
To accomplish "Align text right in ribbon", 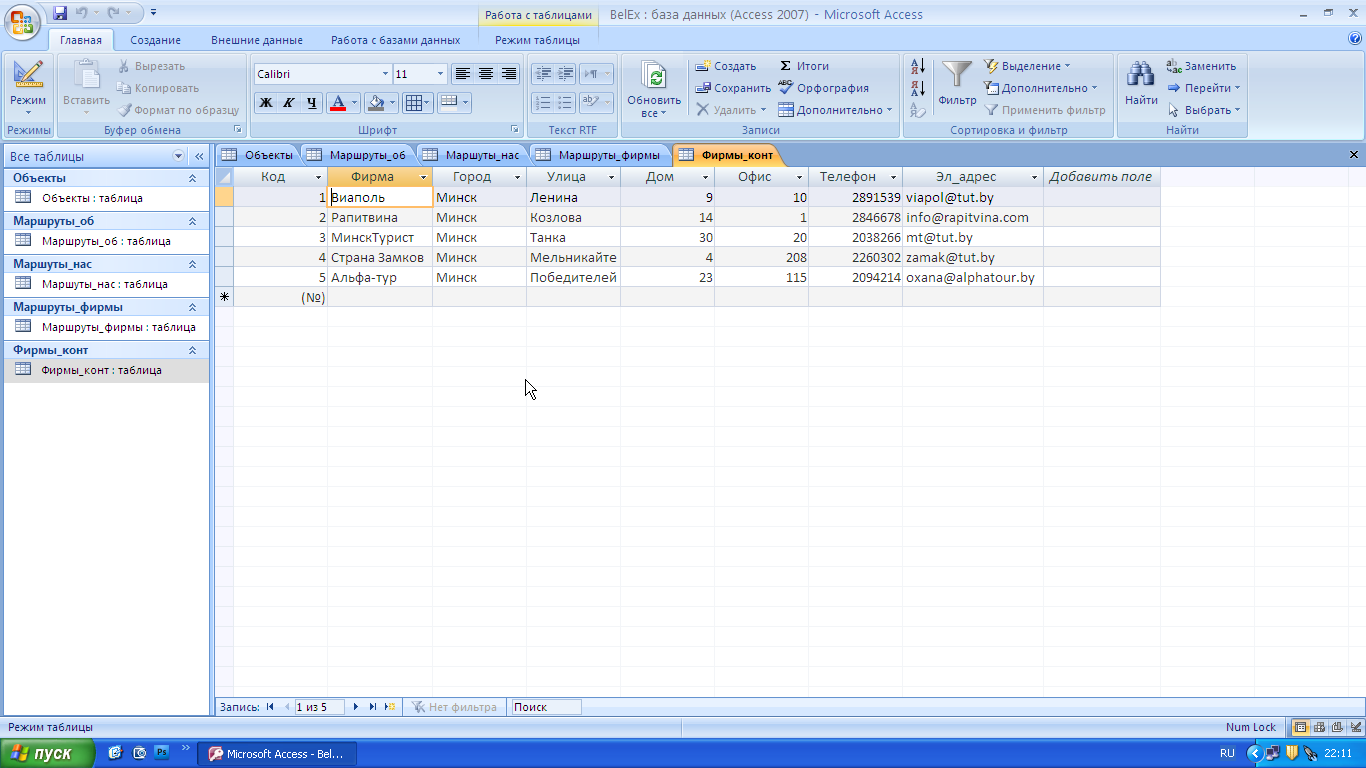I will tap(509, 74).
